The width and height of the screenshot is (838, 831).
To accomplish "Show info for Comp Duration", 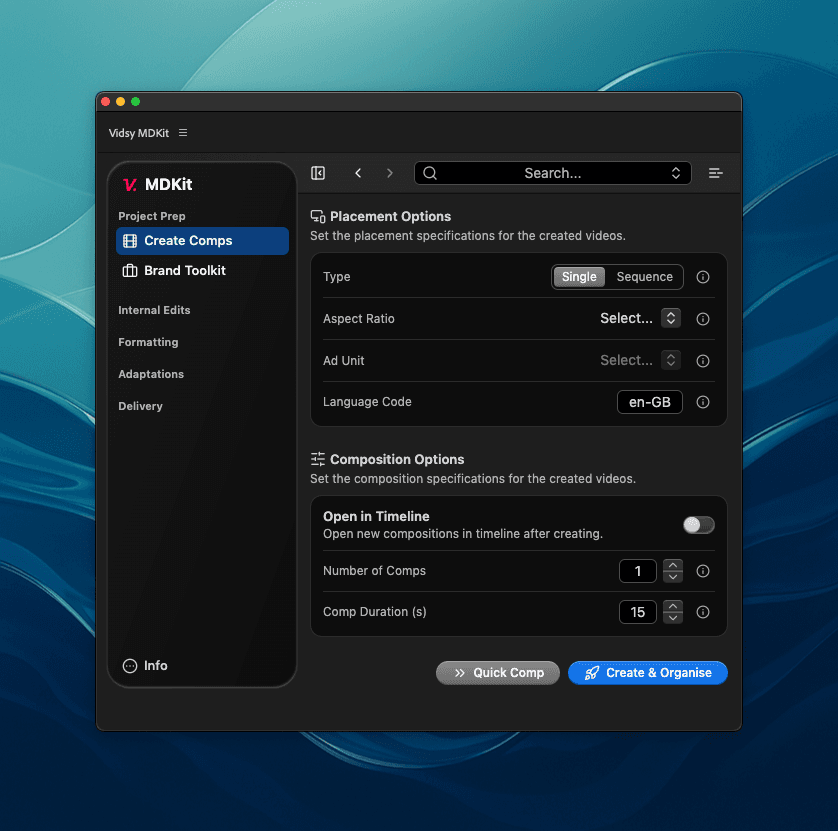I will click(x=703, y=612).
